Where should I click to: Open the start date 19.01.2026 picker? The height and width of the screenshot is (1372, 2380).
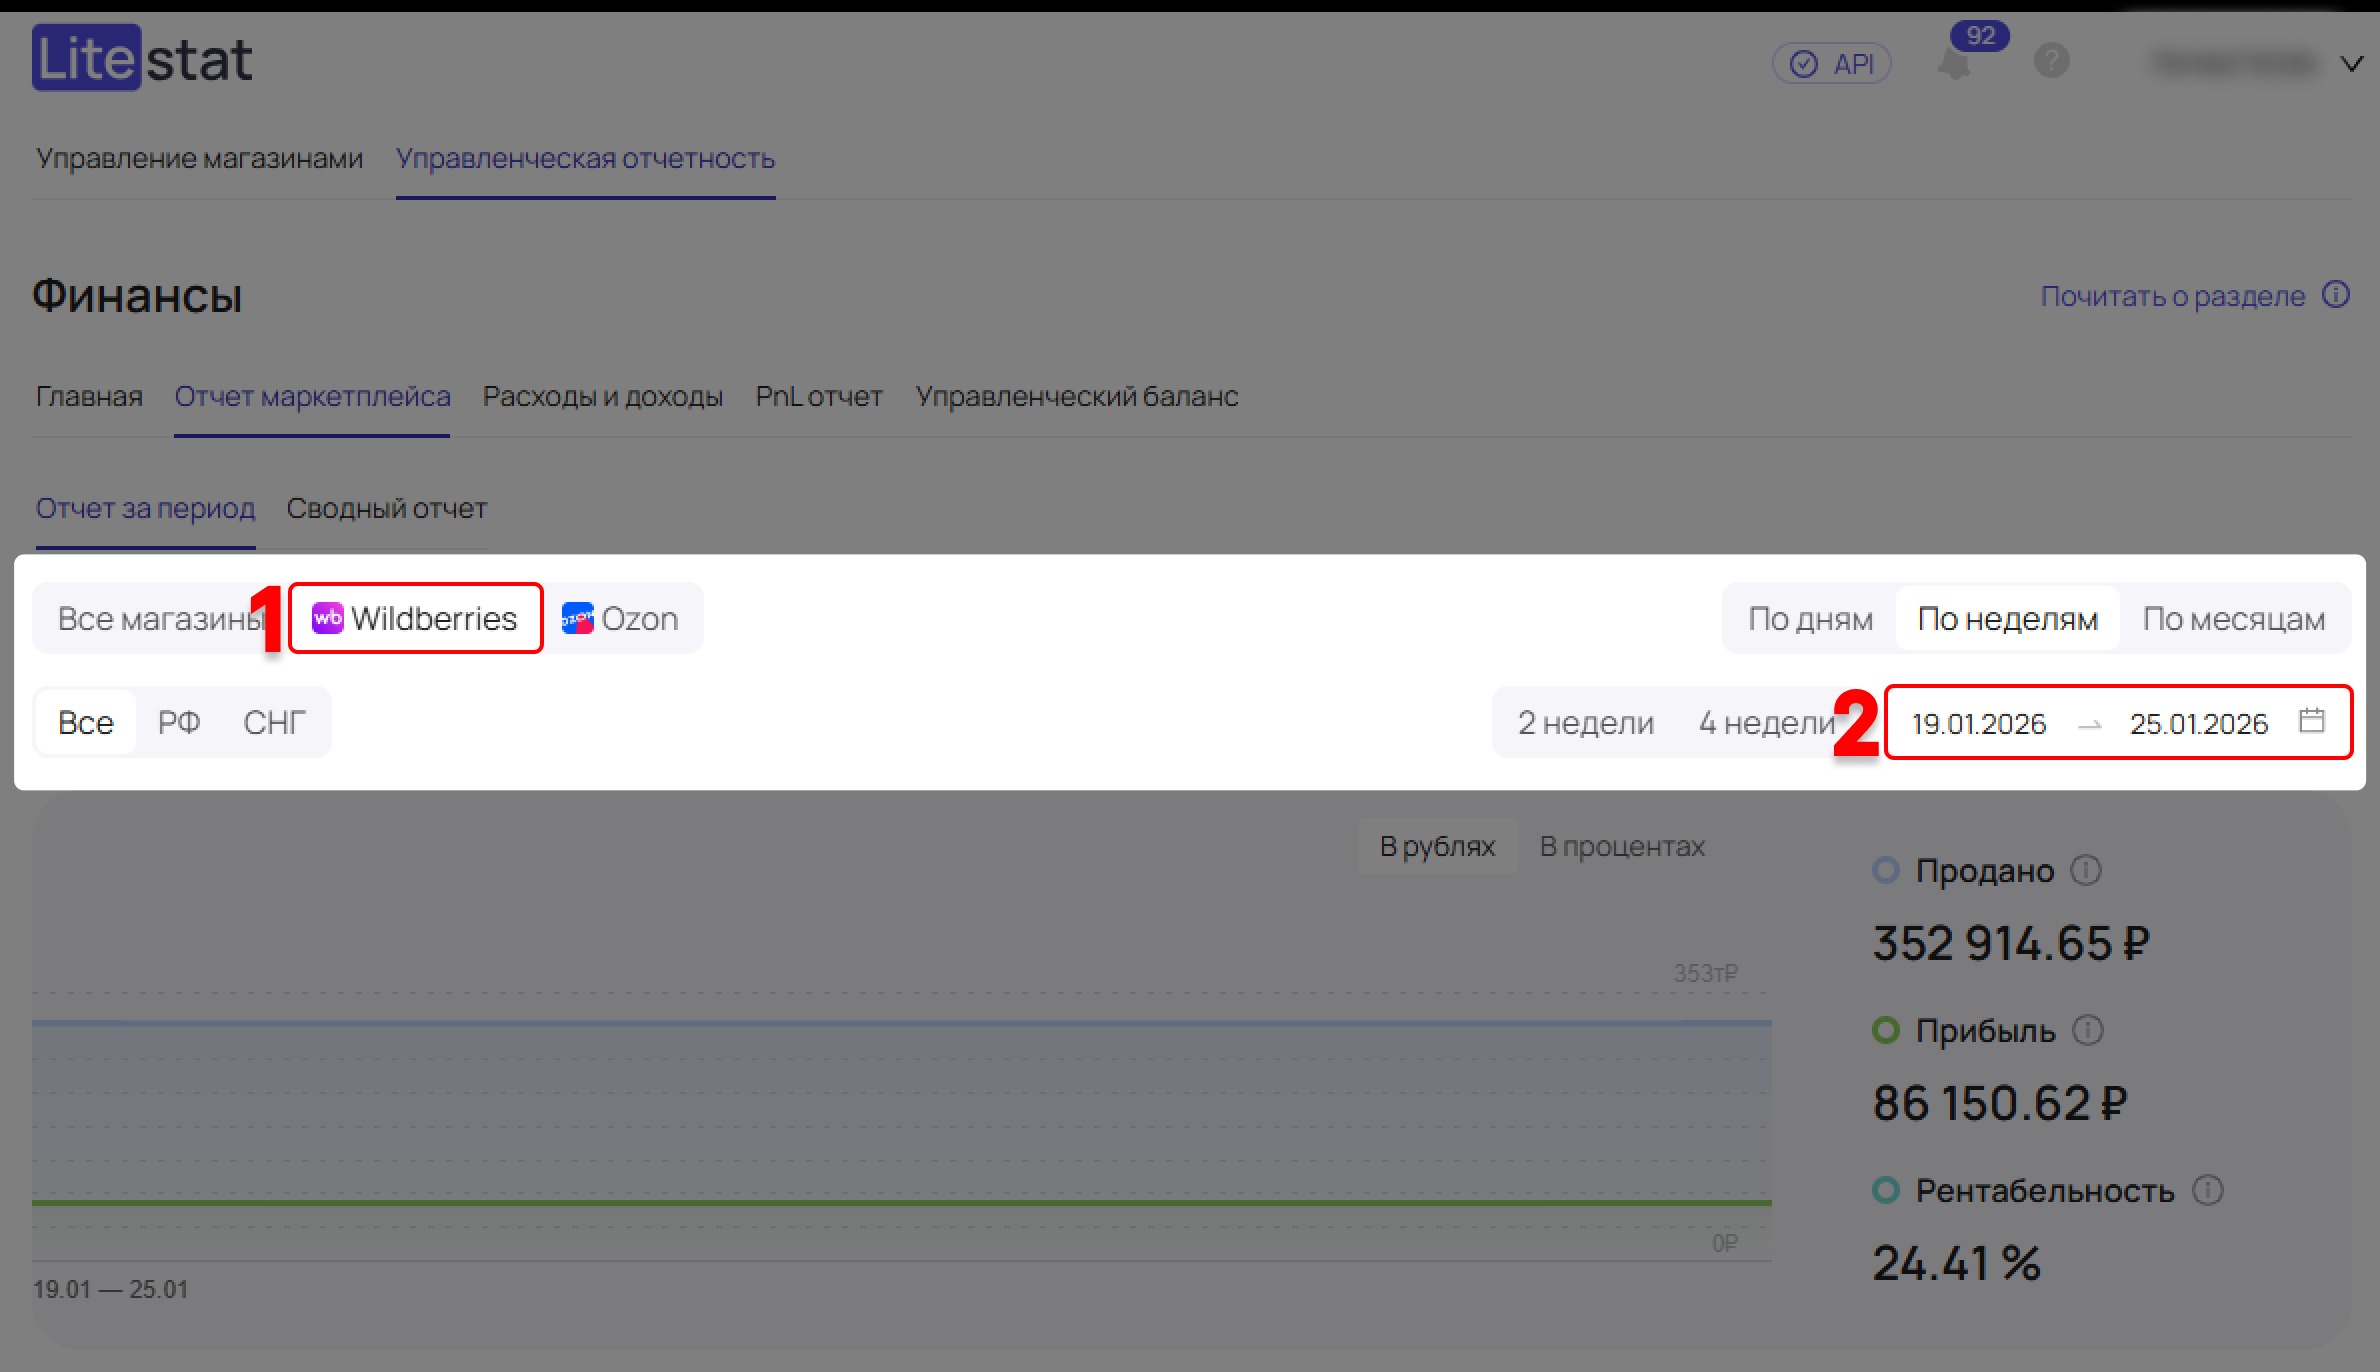[1978, 723]
